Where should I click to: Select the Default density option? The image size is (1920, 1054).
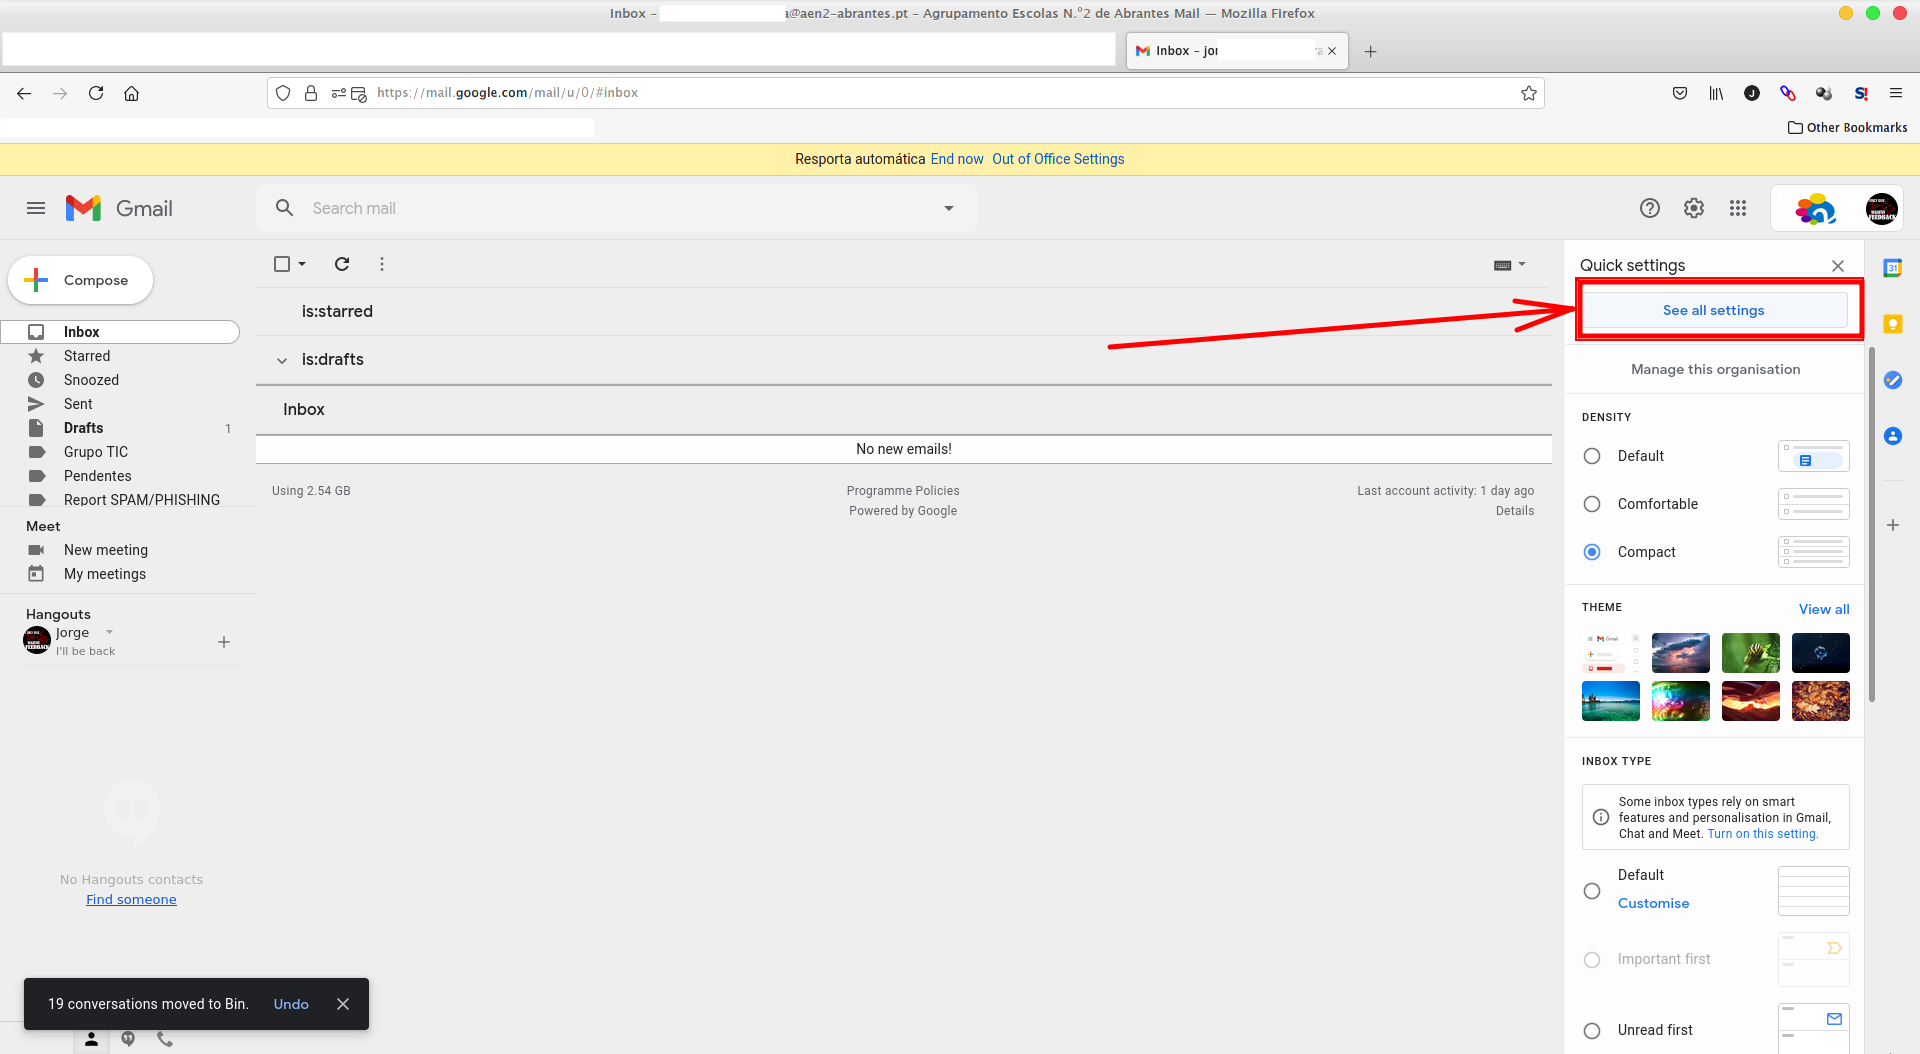1592,456
